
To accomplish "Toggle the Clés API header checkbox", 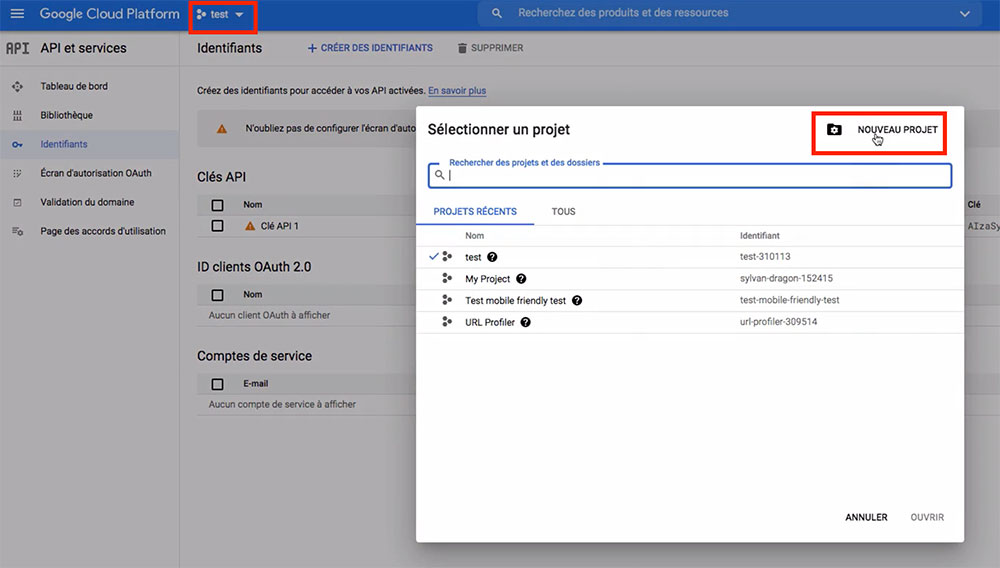I will click(217, 205).
